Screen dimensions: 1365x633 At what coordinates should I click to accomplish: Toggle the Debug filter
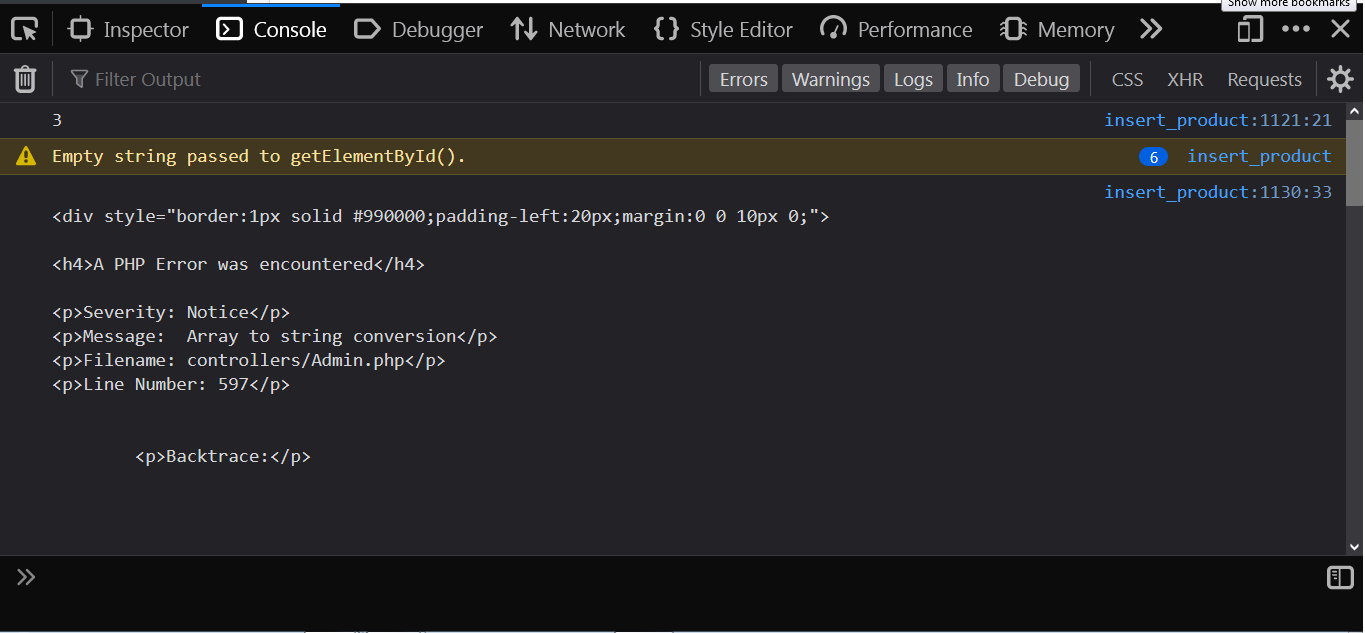1041,79
